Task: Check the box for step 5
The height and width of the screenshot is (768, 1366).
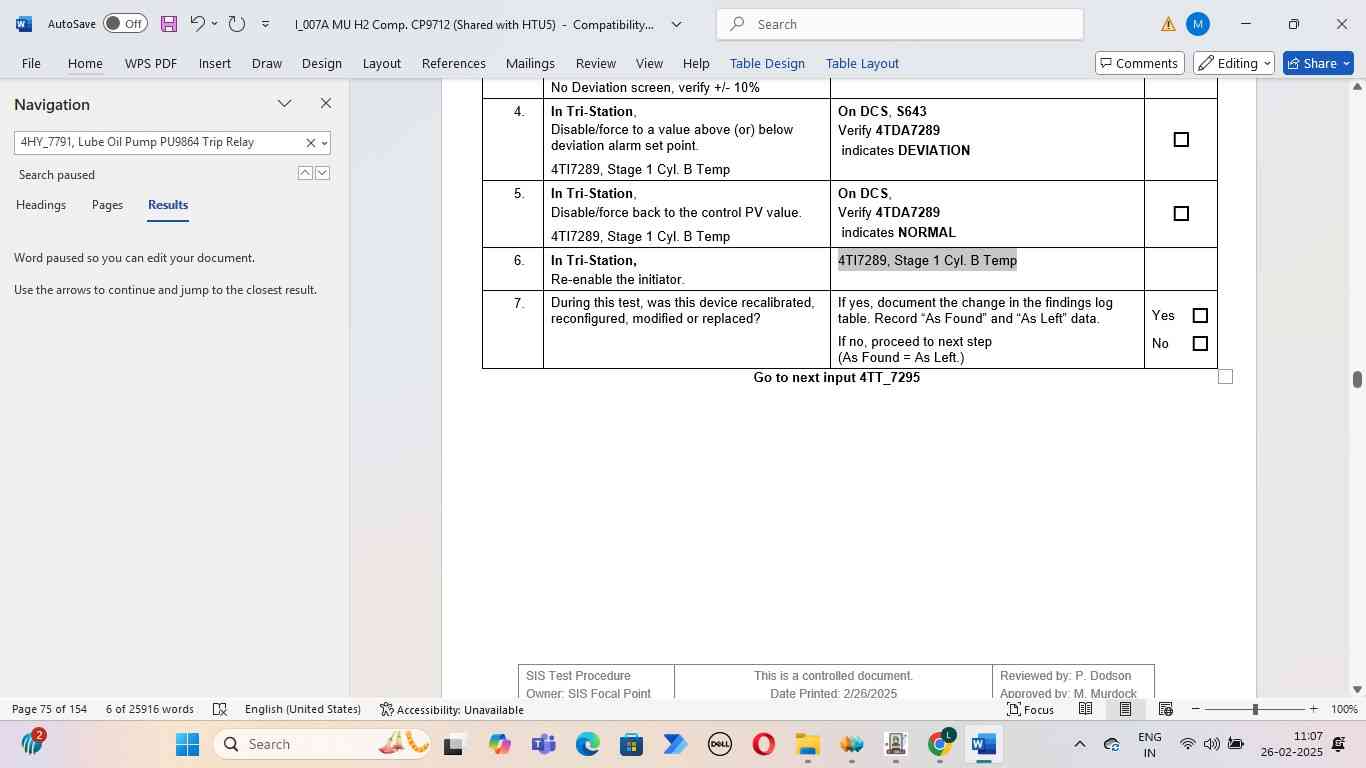Action: click(1181, 214)
